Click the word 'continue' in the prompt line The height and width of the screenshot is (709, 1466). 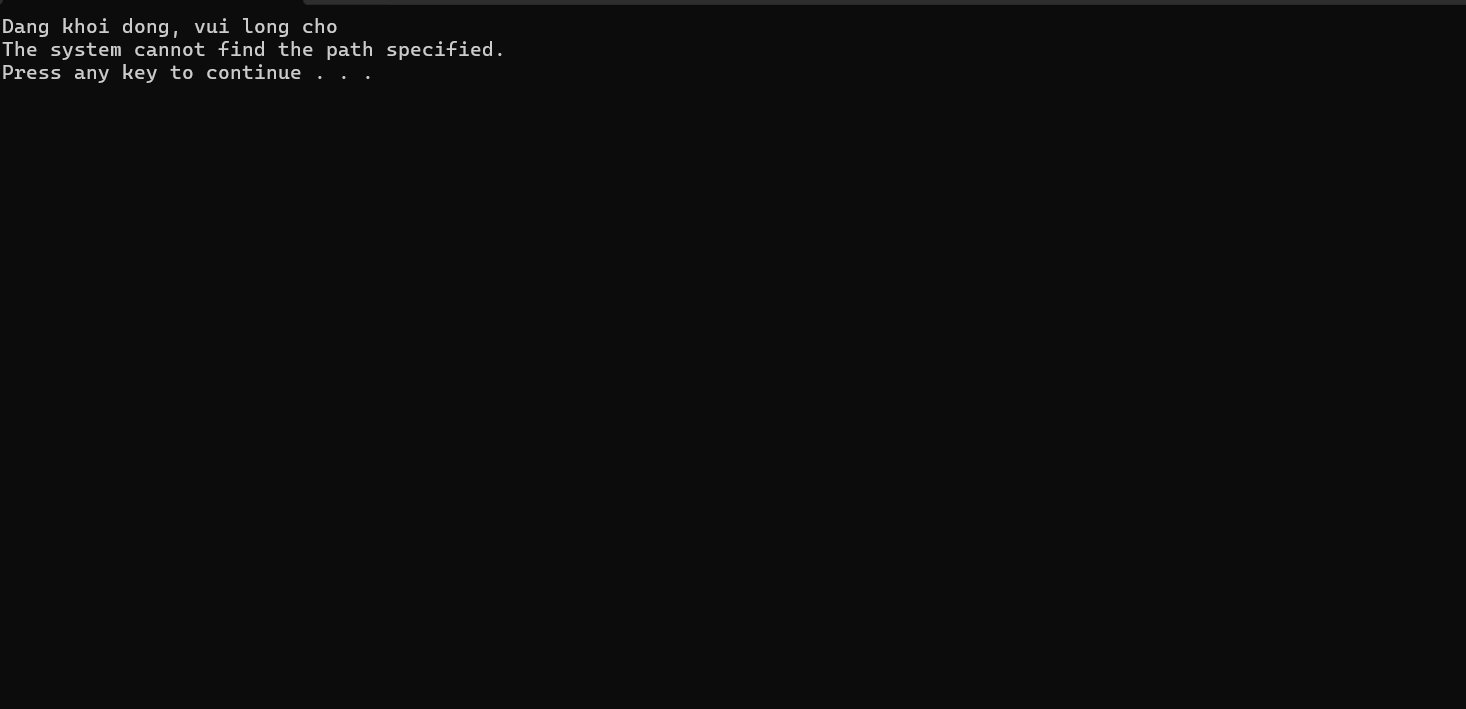point(254,73)
